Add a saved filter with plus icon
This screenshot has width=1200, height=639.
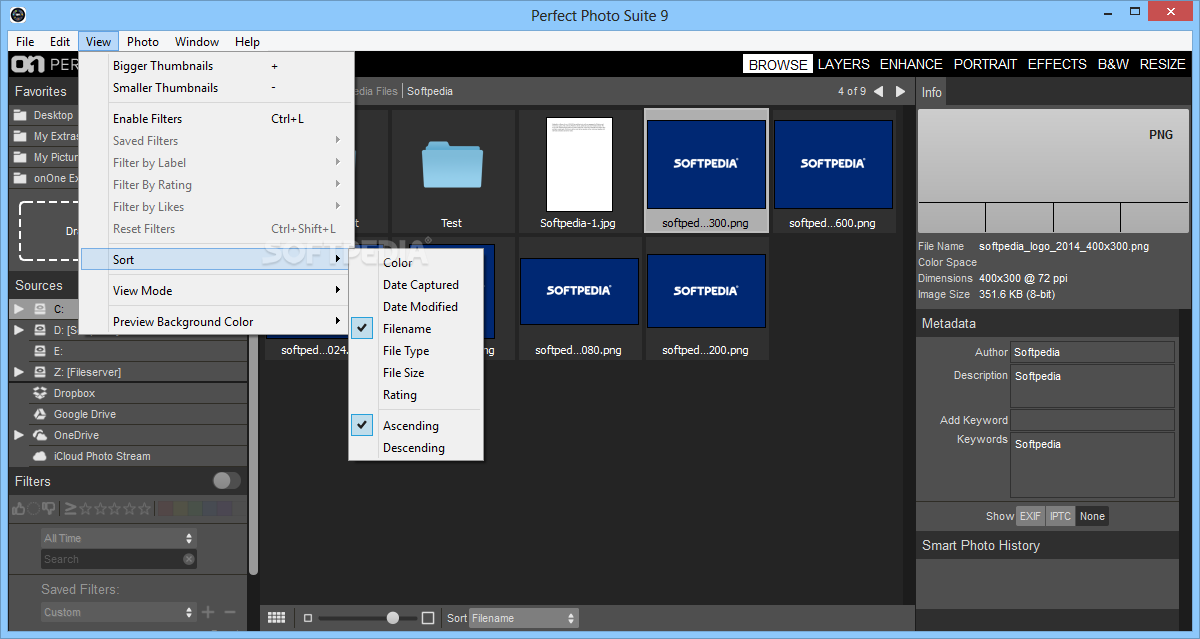tap(208, 612)
